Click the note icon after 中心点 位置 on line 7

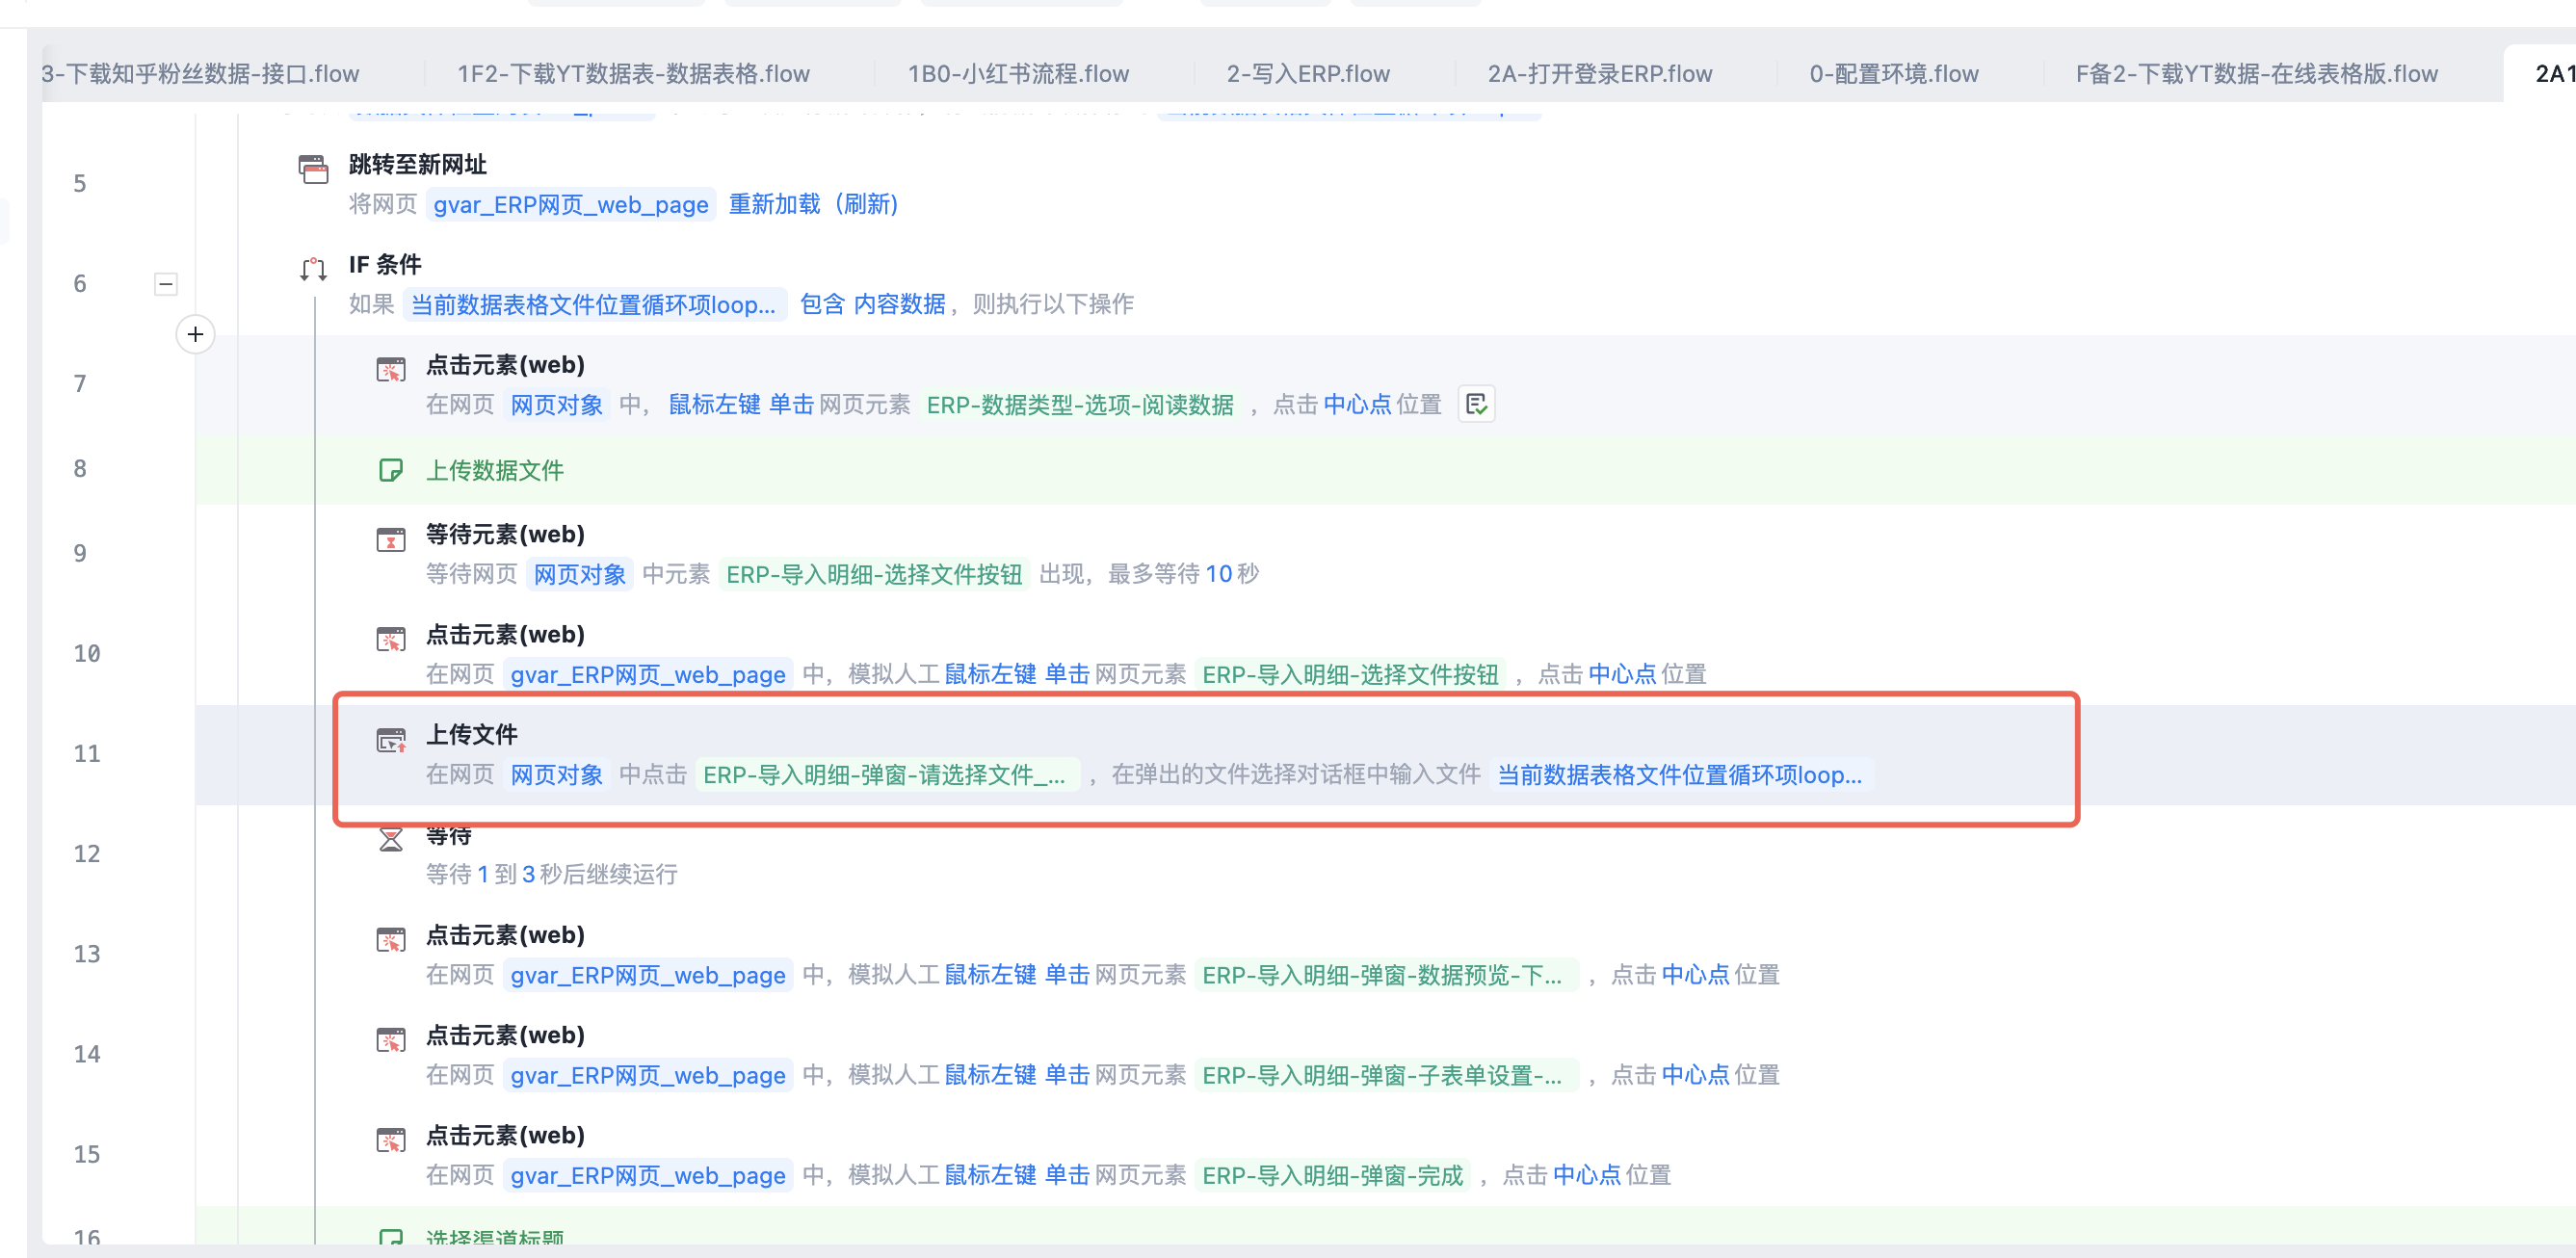pos(1476,404)
